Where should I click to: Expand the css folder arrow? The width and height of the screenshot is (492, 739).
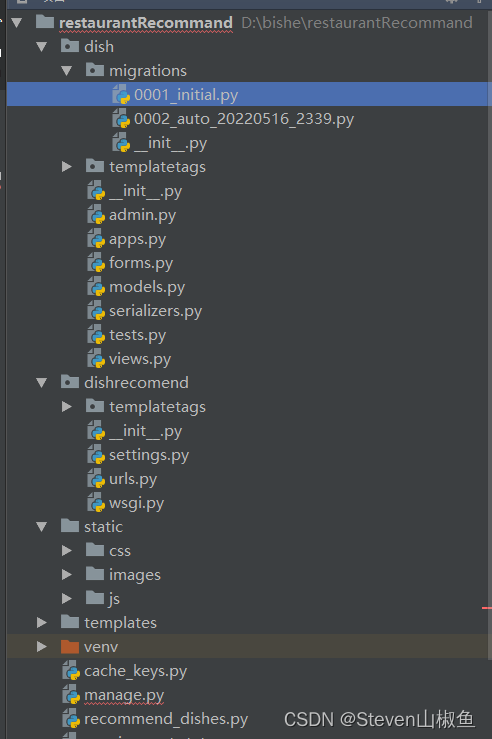tap(67, 550)
